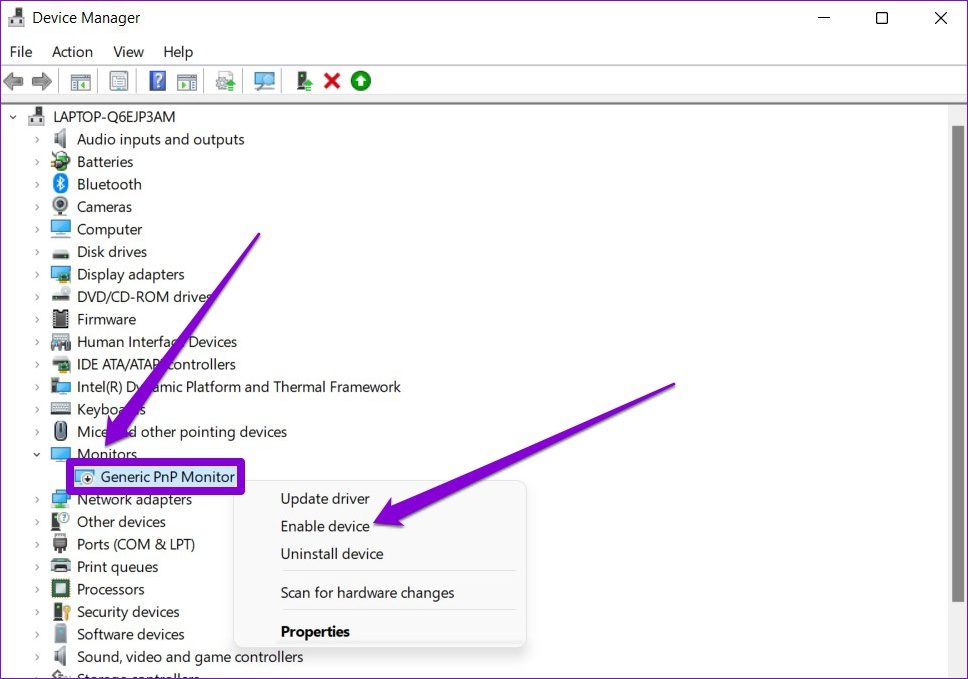The image size is (968, 679).
Task: Select the show/hide console tree icon
Action: [x=81, y=80]
